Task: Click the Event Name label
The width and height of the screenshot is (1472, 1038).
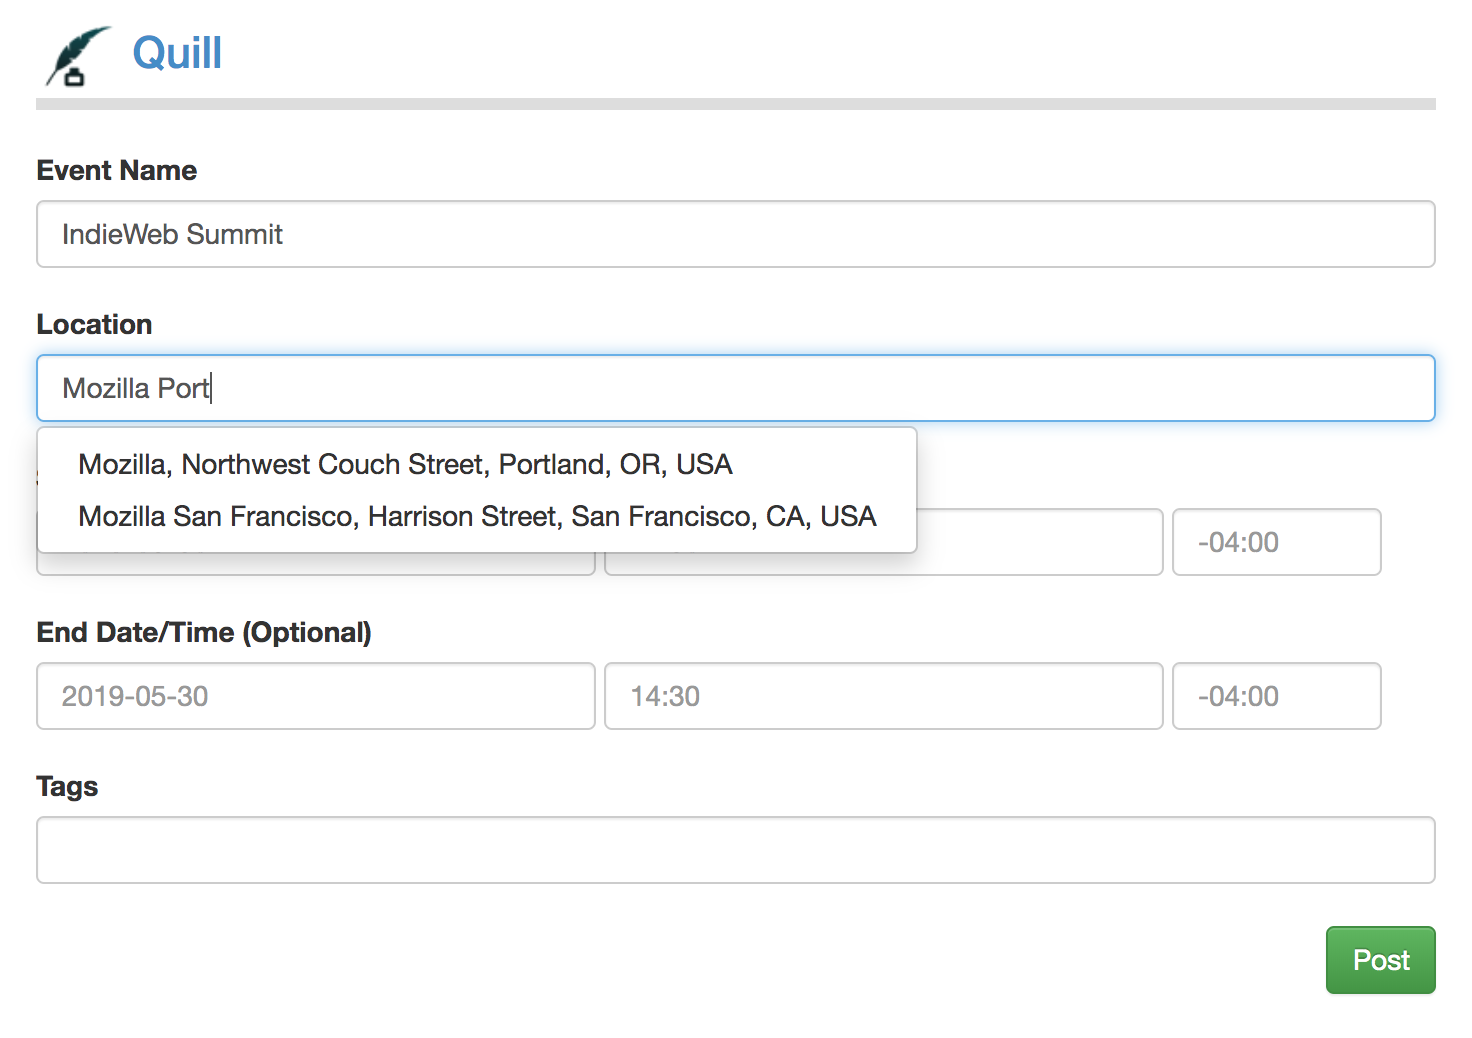Action: coord(117,171)
